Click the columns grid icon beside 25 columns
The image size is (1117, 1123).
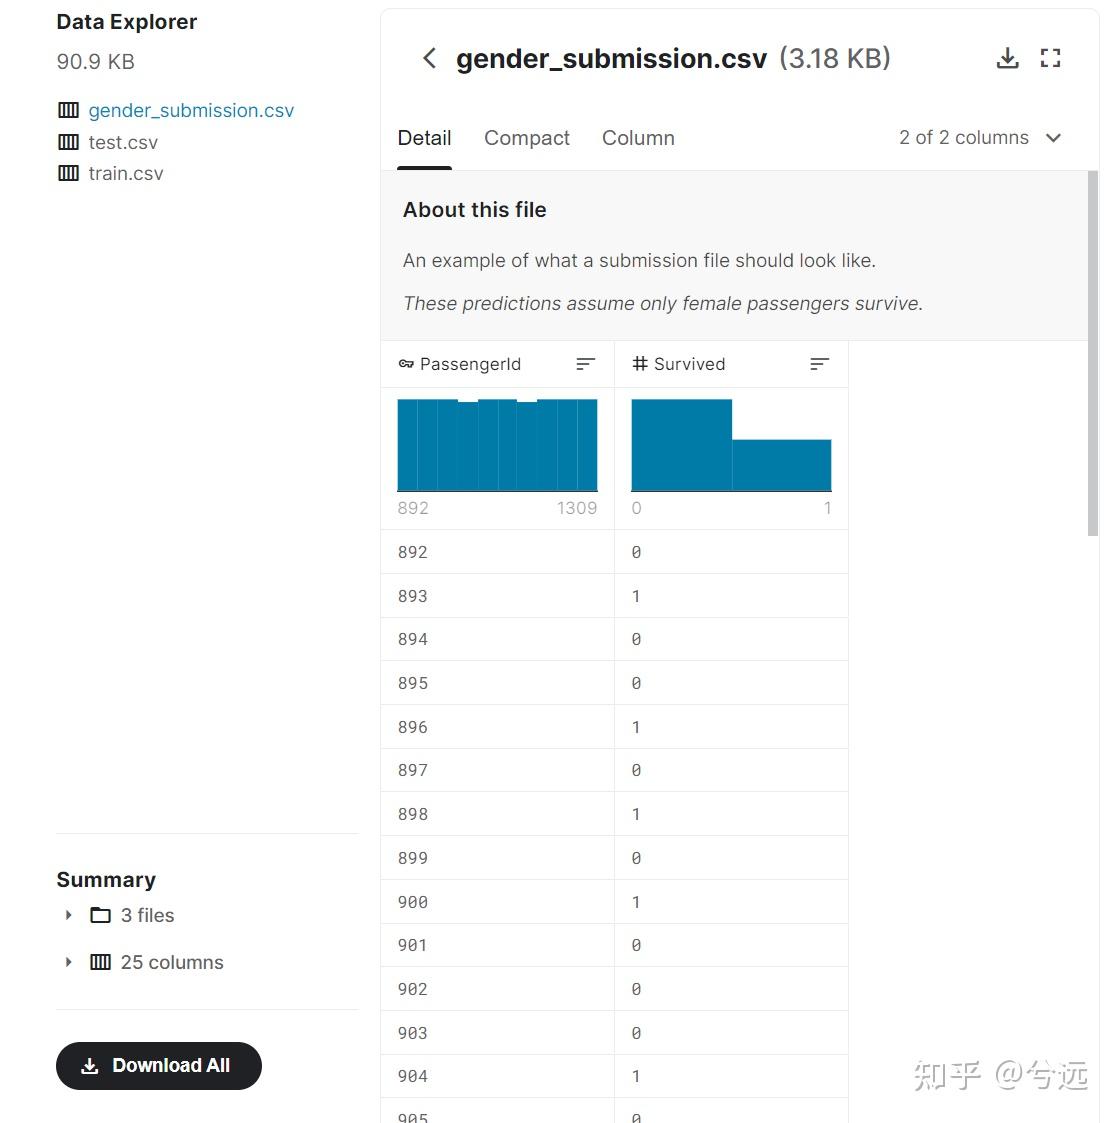(x=100, y=962)
